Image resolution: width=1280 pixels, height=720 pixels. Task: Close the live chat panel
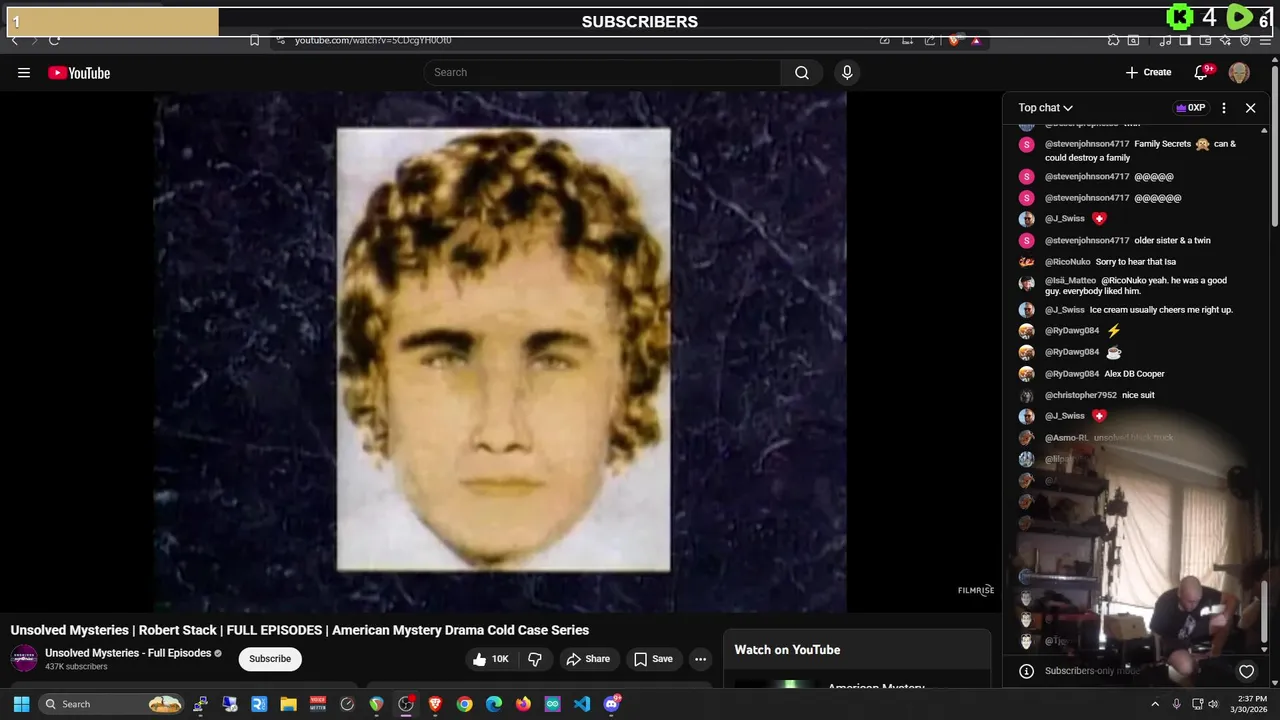pos(1250,107)
